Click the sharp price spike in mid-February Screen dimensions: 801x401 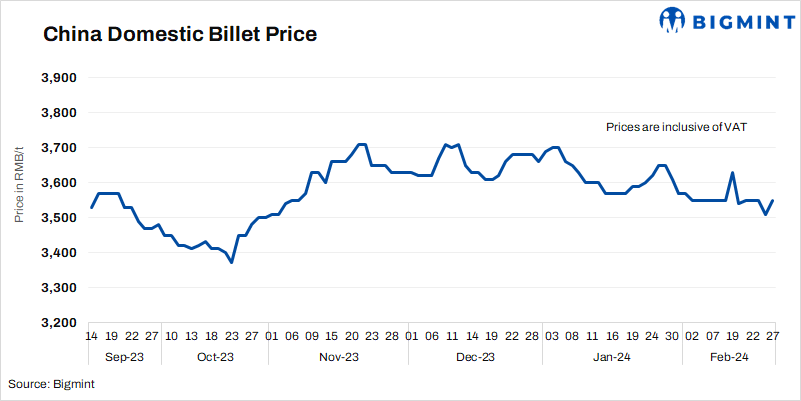pos(733,173)
